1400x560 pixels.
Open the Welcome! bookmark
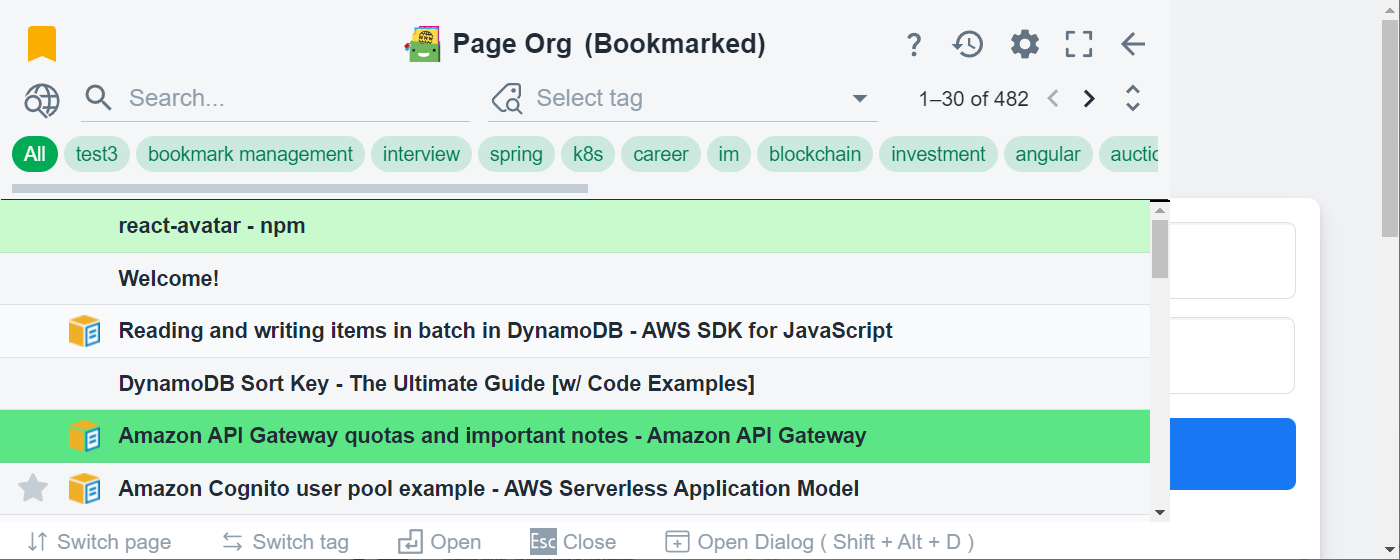[x=575, y=279]
